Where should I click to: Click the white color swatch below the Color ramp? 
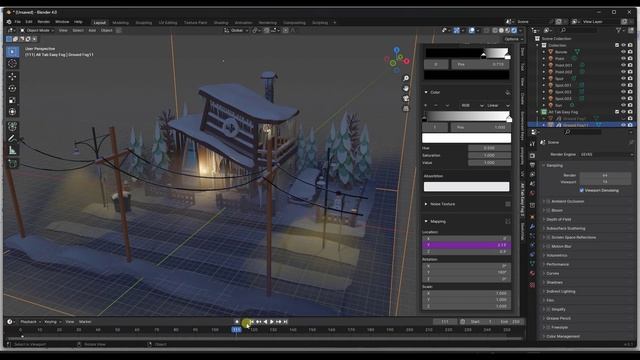(x=466, y=138)
